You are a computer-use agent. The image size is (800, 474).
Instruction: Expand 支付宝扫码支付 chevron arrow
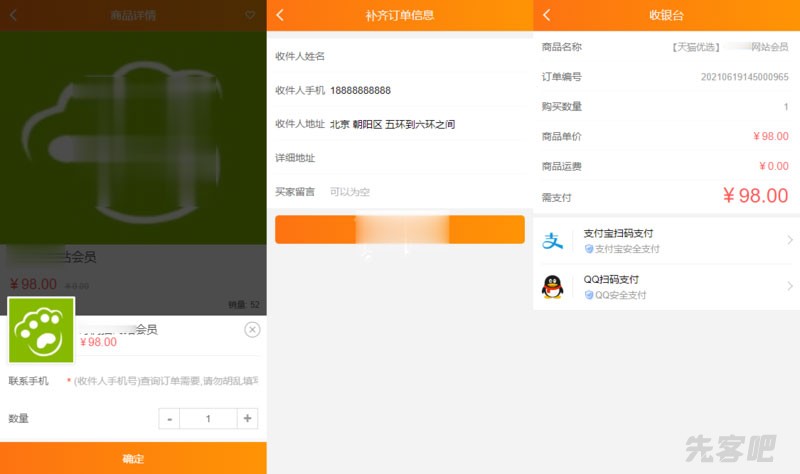click(789, 240)
